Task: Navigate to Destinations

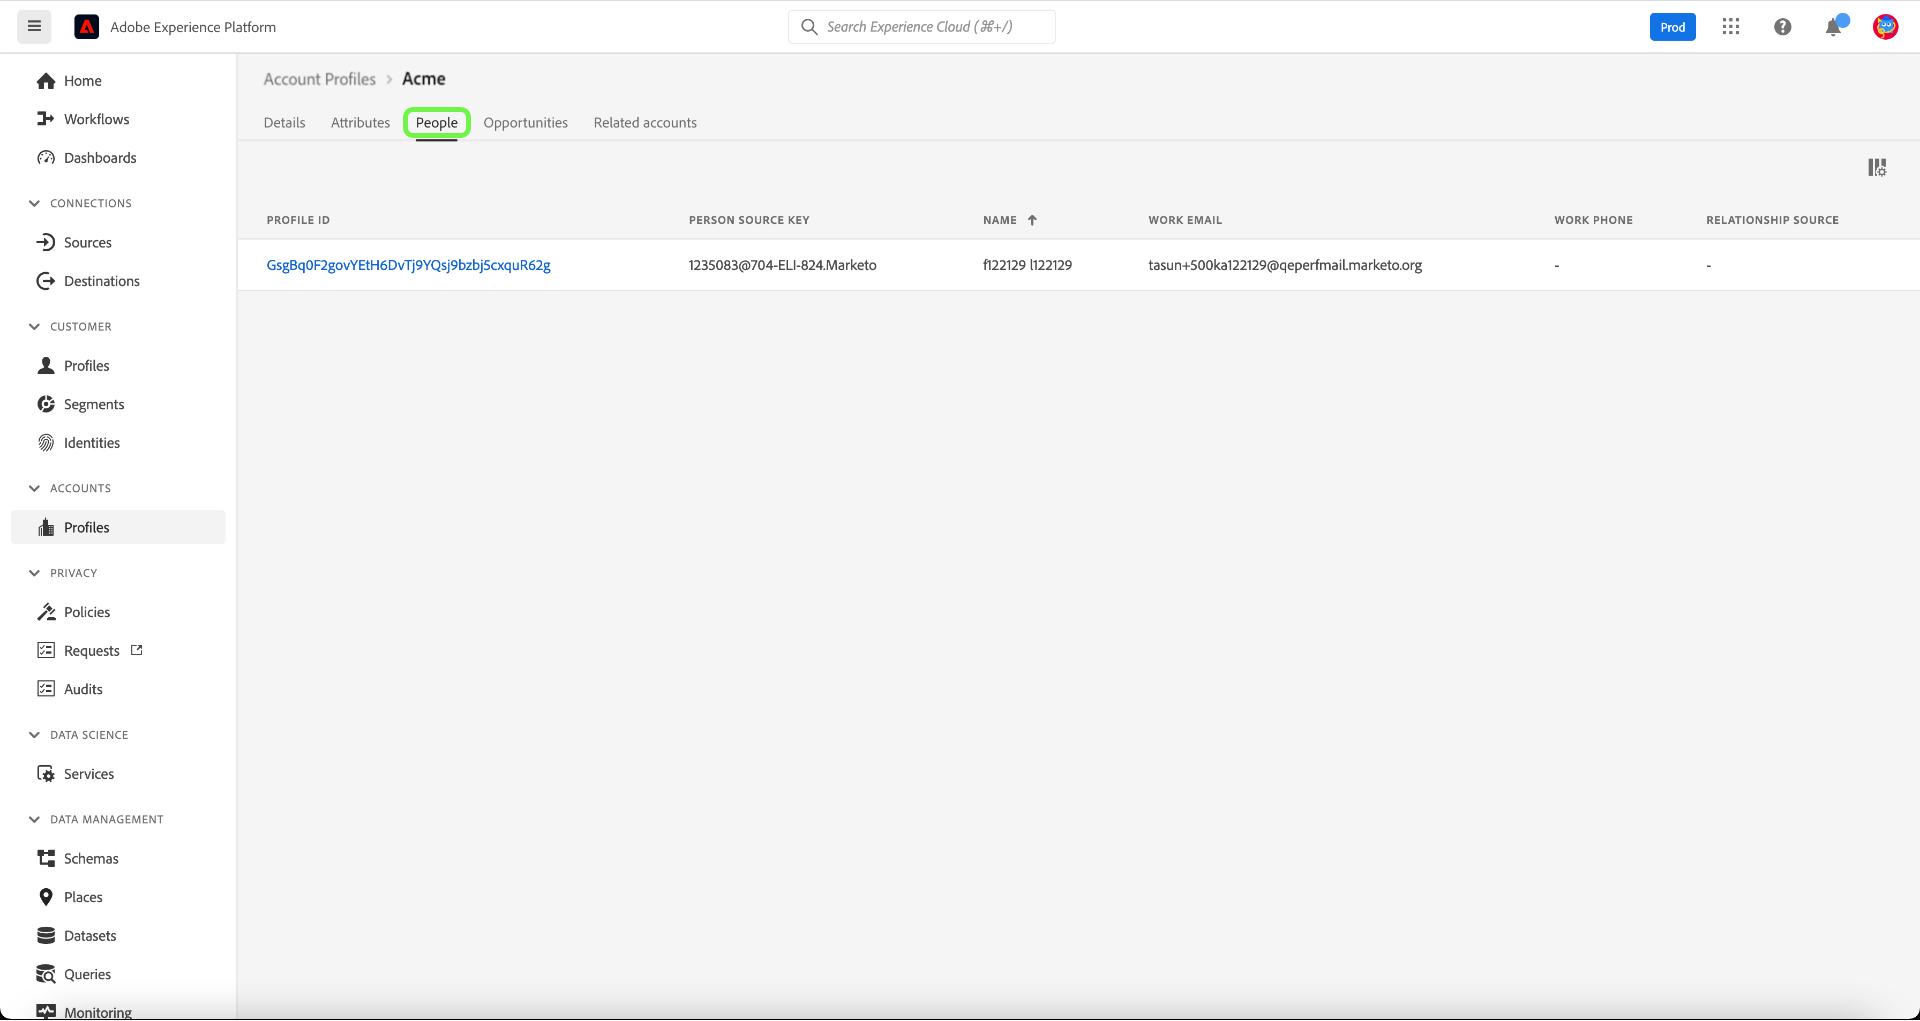Action: pyautogui.click(x=102, y=281)
